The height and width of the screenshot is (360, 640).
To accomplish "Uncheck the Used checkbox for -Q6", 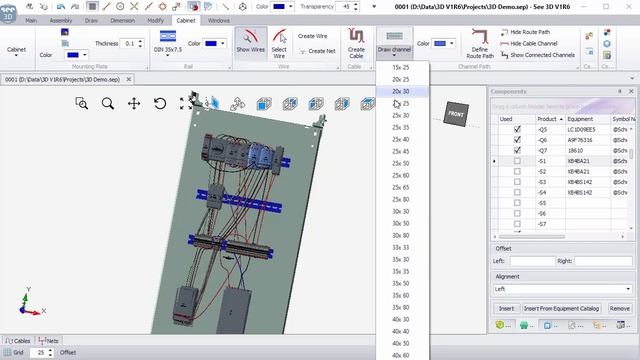I will [x=517, y=140].
